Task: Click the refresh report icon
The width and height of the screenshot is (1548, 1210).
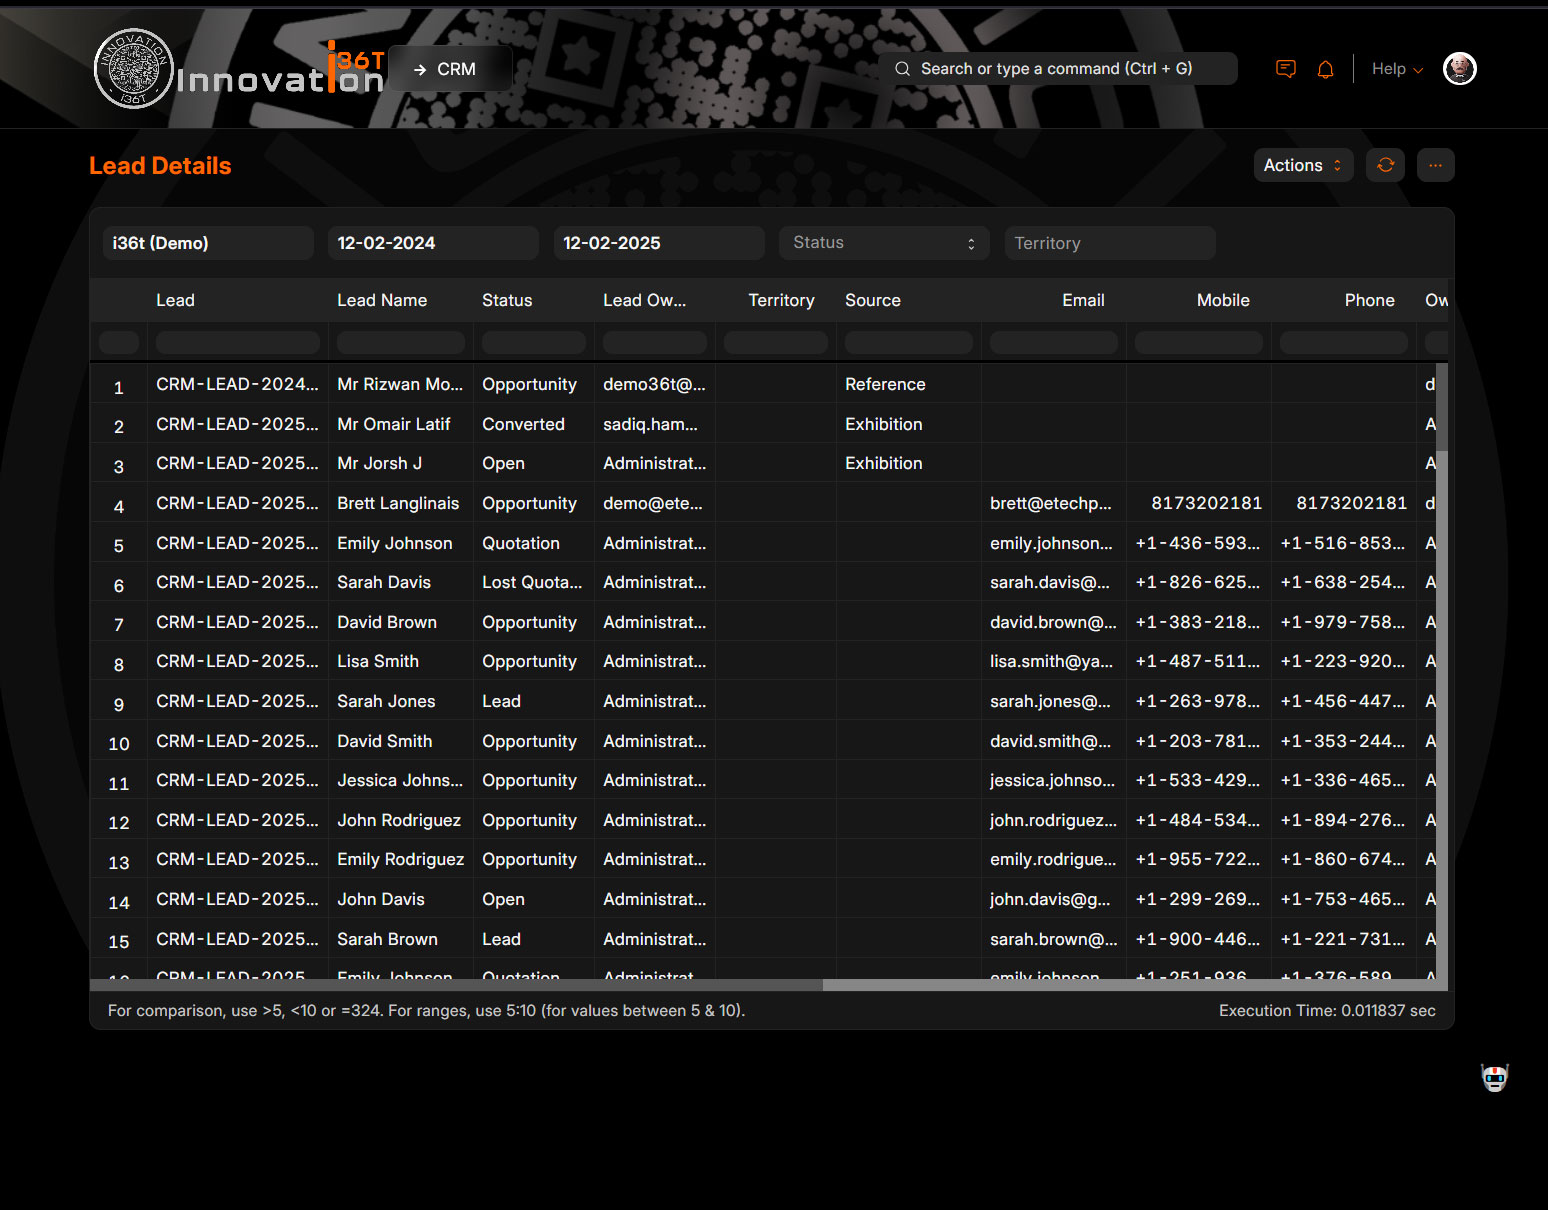Action: point(1385,165)
